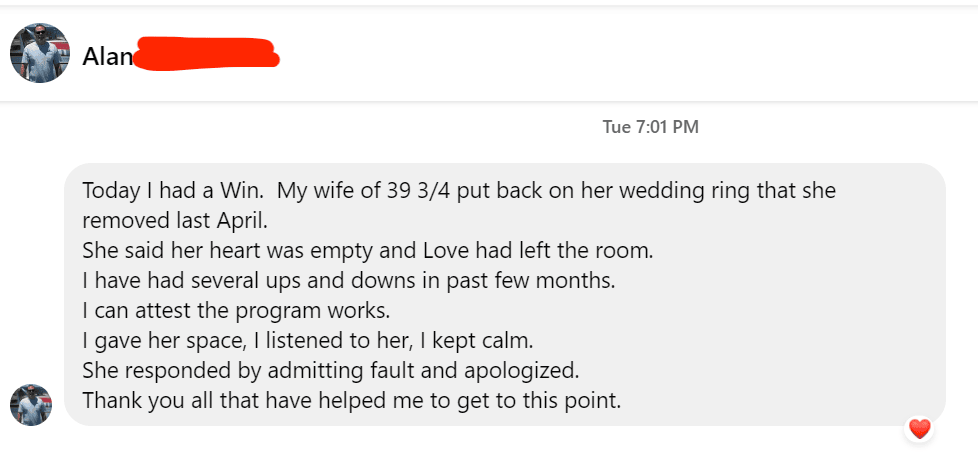978x456 pixels.
Task: Click the name Alan in the chat header
Action: (107, 57)
